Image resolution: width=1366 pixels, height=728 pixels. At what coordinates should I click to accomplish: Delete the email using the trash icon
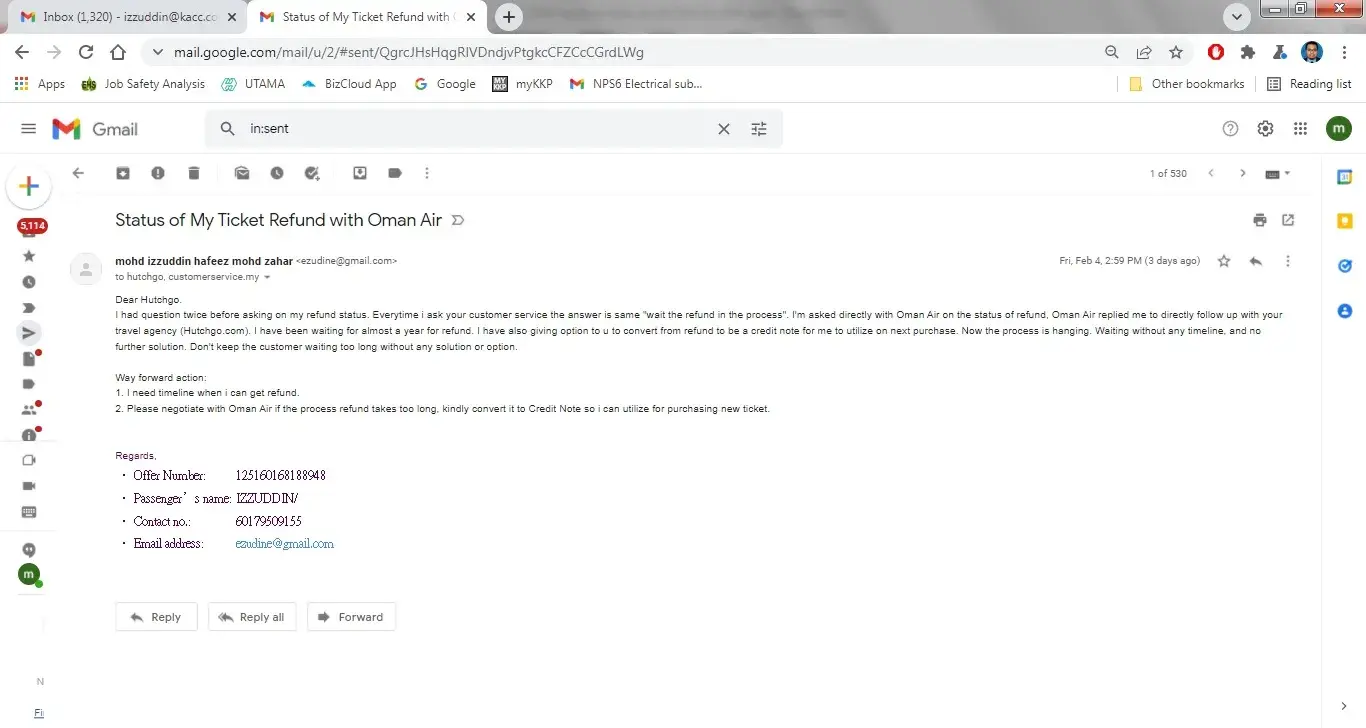coord(194,173)
